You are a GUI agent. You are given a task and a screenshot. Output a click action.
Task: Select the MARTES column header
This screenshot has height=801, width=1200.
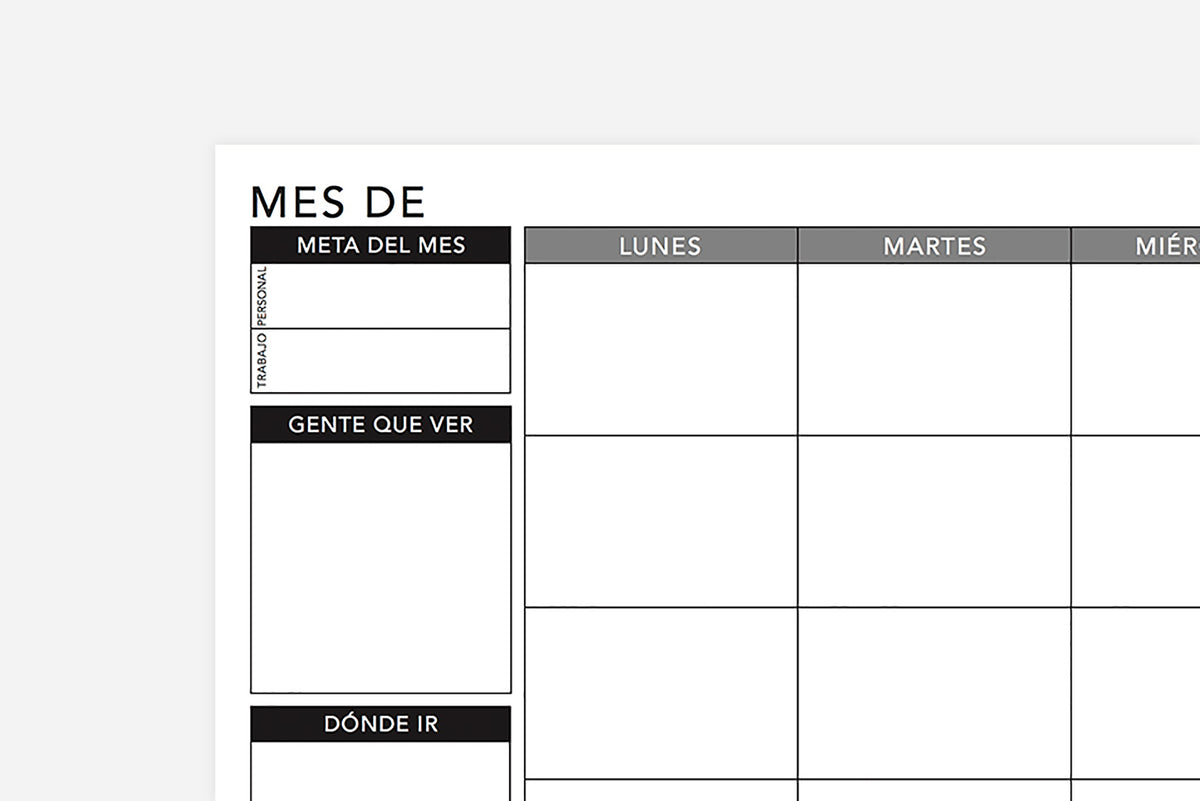[934, 246]
